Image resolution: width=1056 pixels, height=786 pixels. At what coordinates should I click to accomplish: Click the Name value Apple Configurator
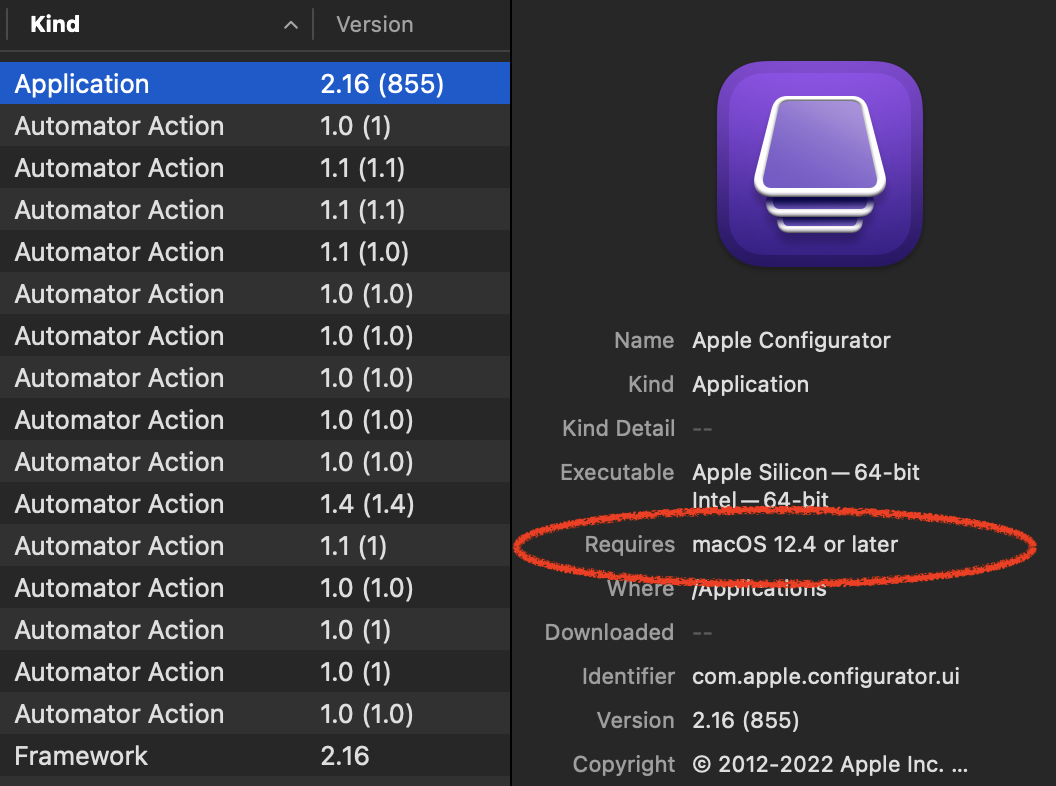pos(791,340)
